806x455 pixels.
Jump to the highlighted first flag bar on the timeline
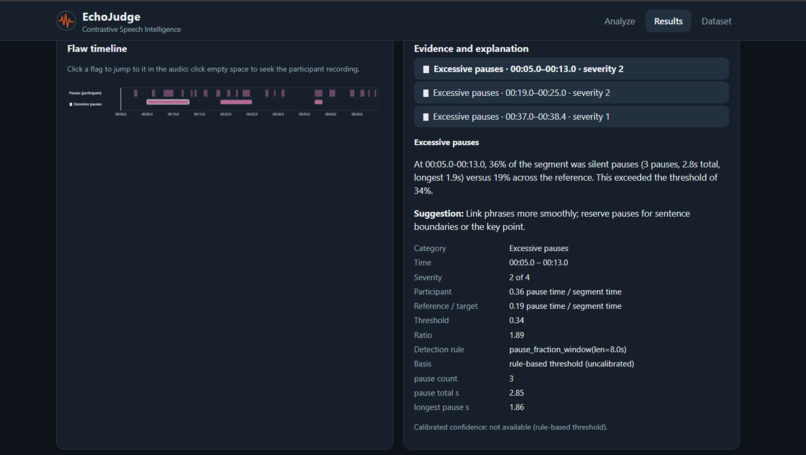[168, 102]
